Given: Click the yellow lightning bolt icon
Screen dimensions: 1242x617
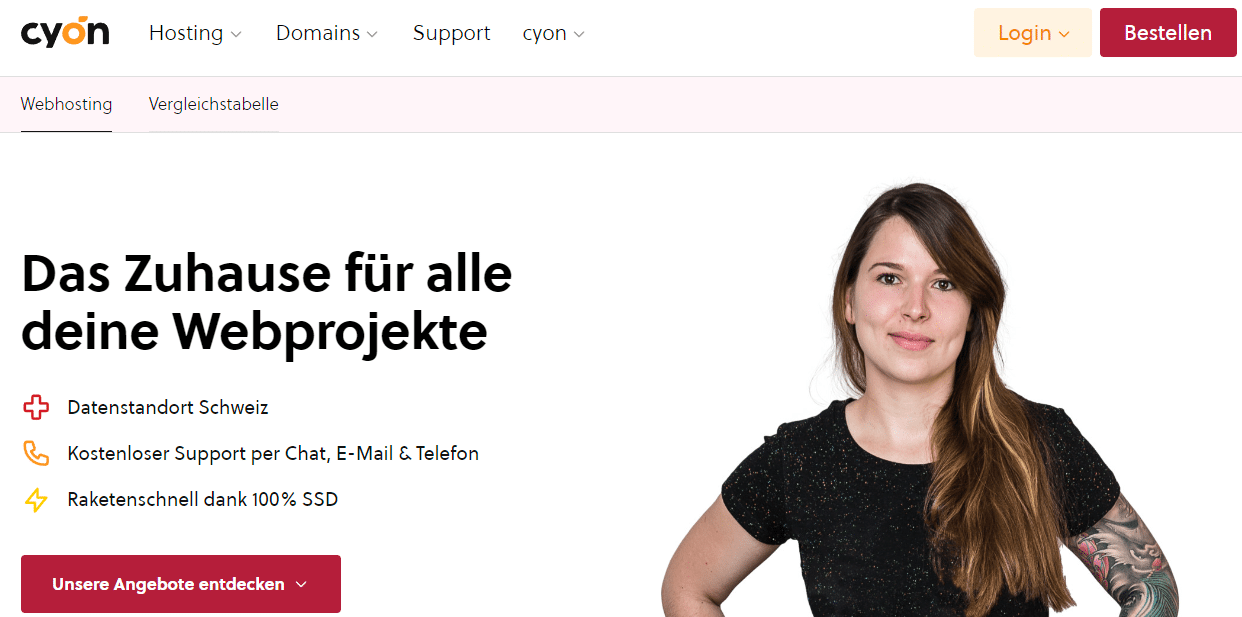Looking at the screenshot, I should point(36,499).
